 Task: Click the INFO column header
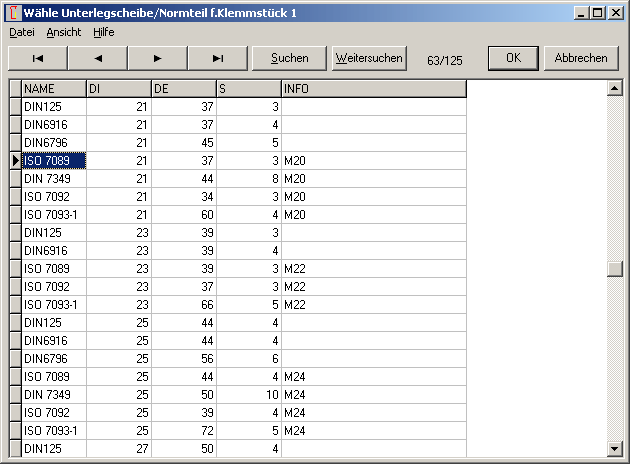[373, 89]
